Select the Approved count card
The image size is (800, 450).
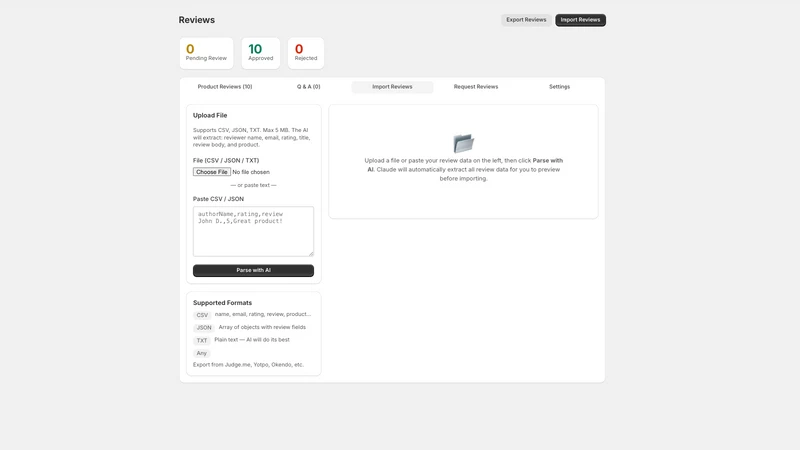click(x=261, y=53)
